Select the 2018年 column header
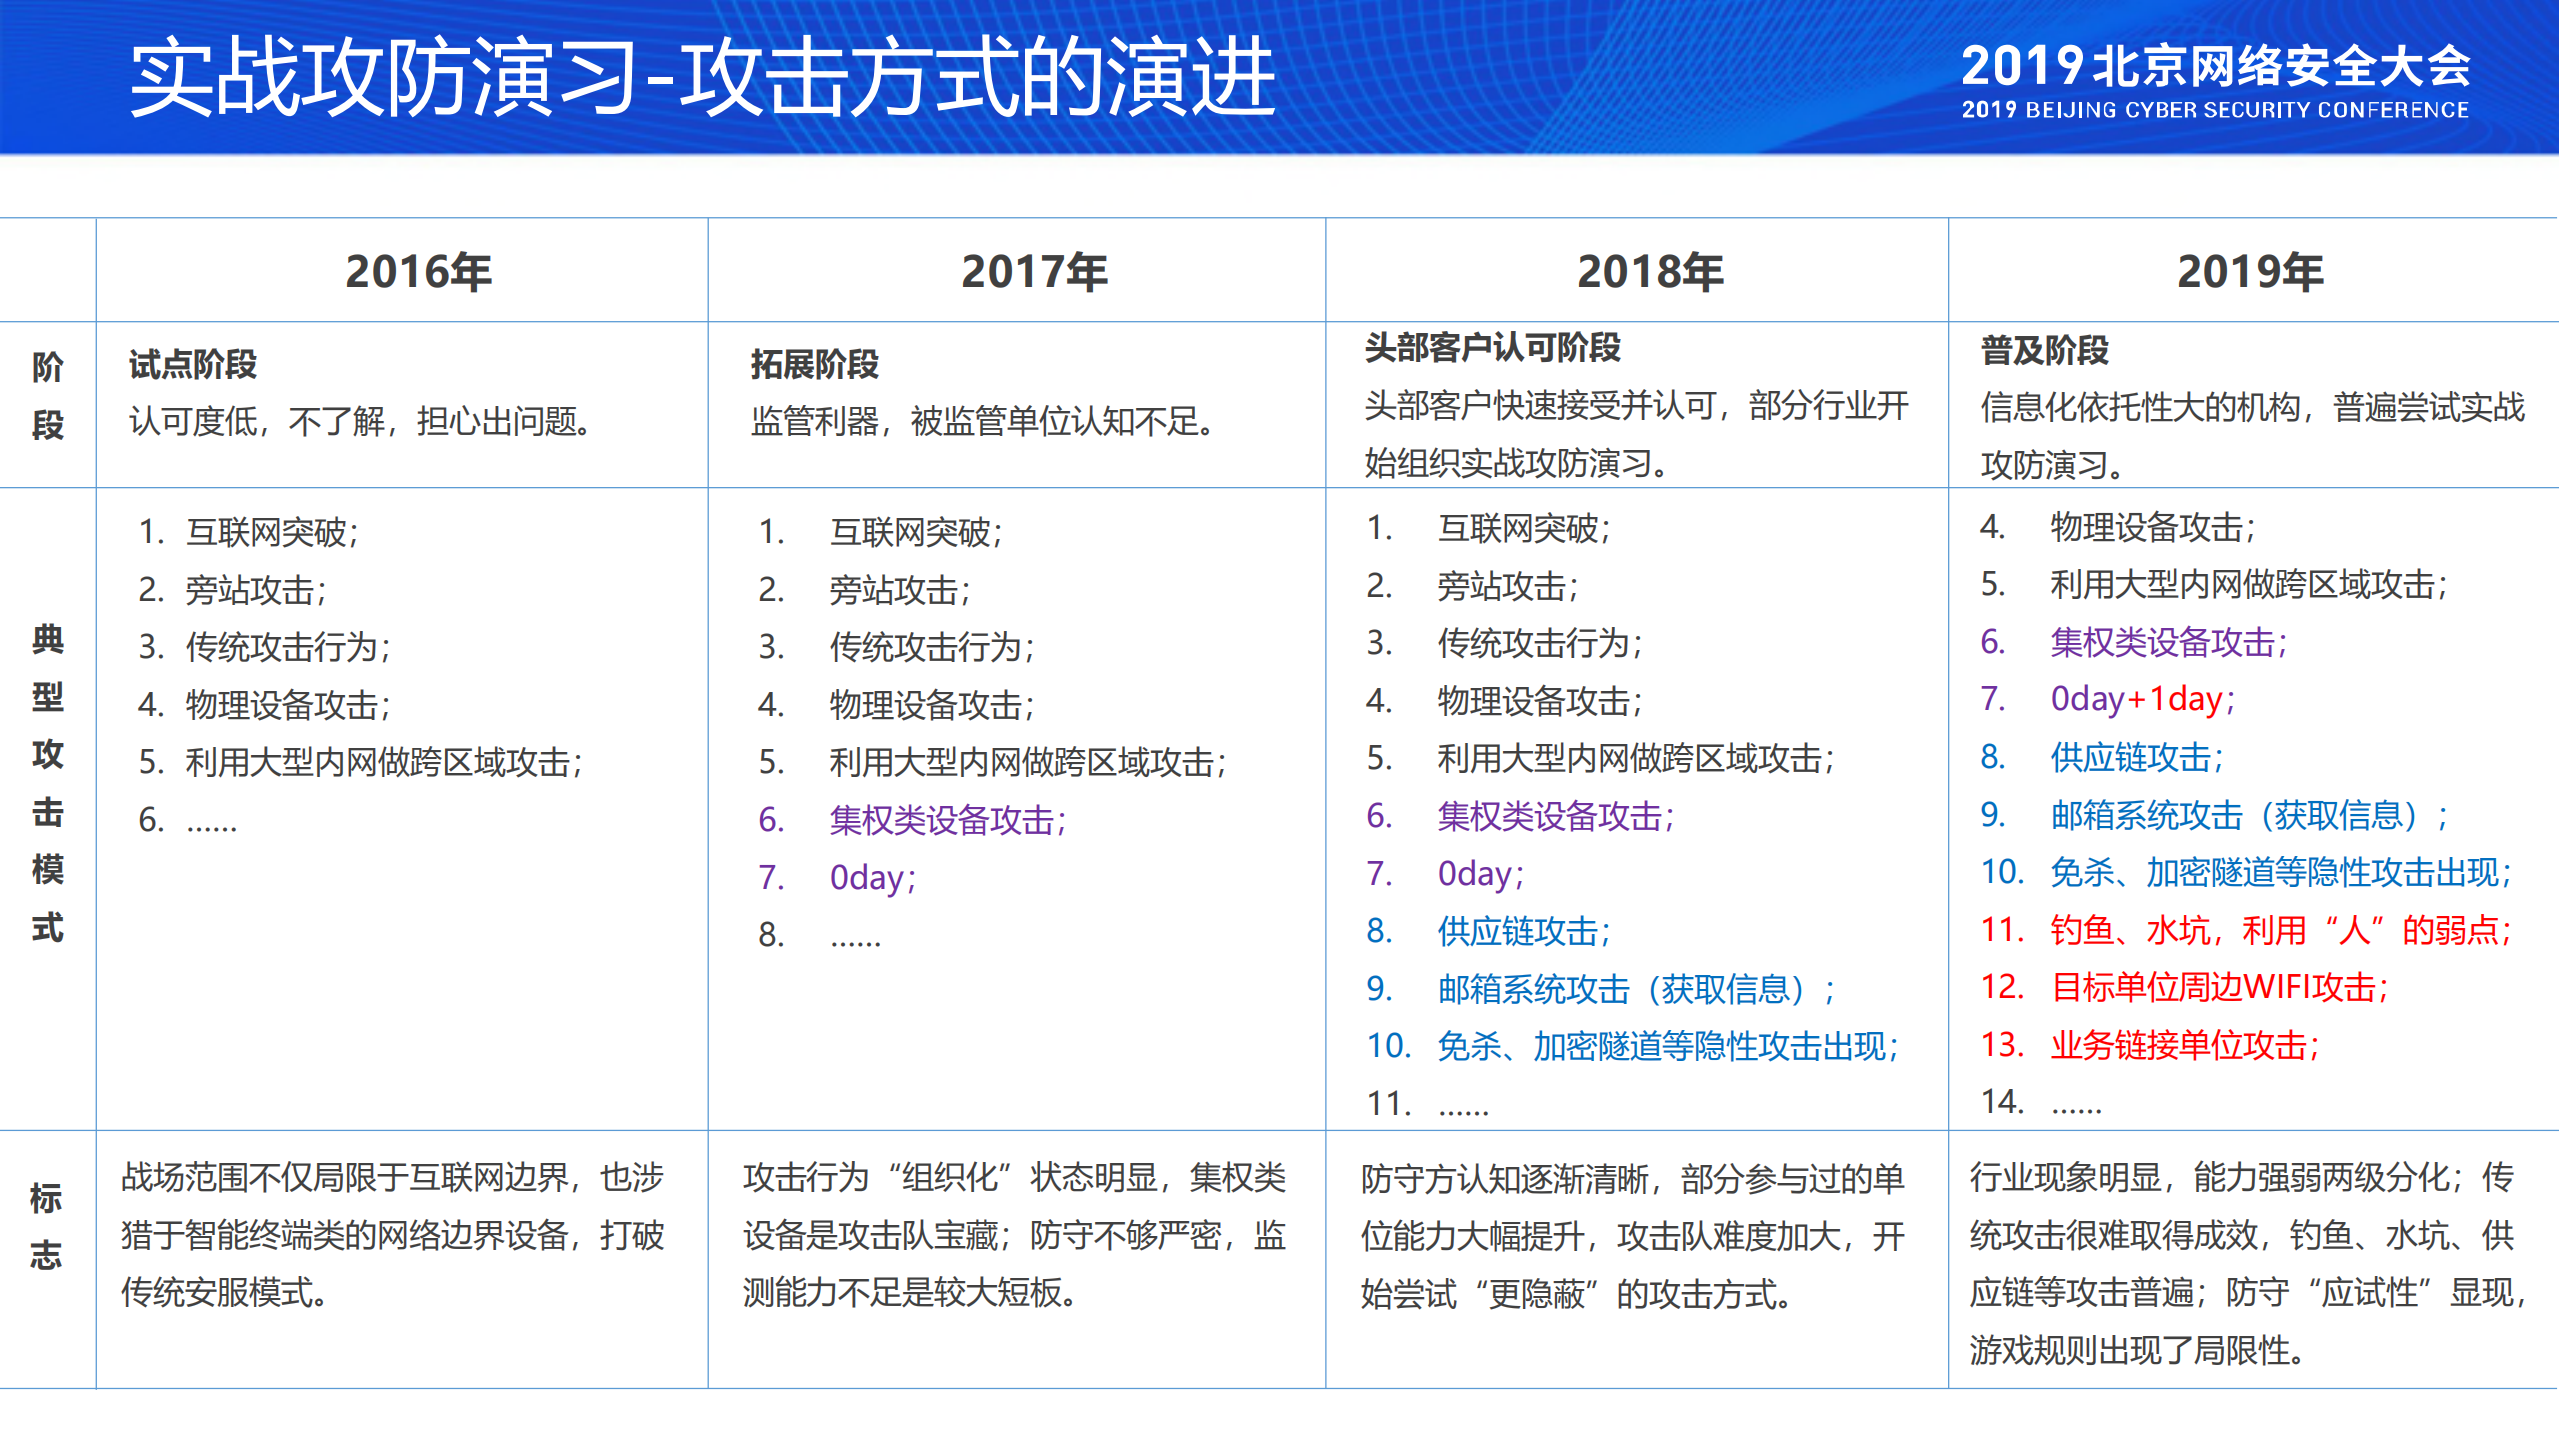2559x1439 pixels. click(1650, 271)
